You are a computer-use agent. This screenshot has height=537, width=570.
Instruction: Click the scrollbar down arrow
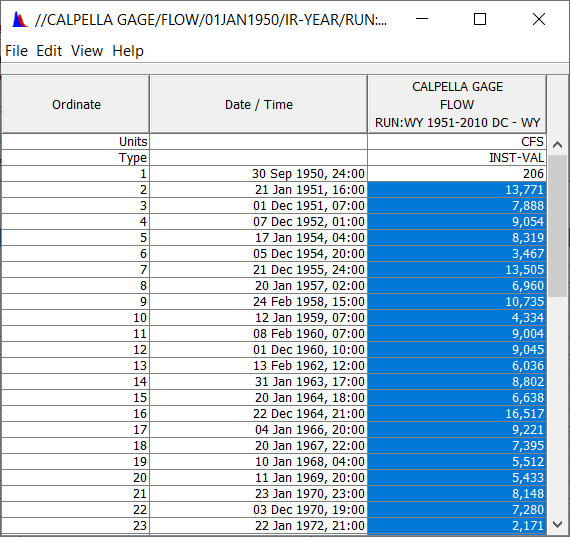(x=557, y=524)
